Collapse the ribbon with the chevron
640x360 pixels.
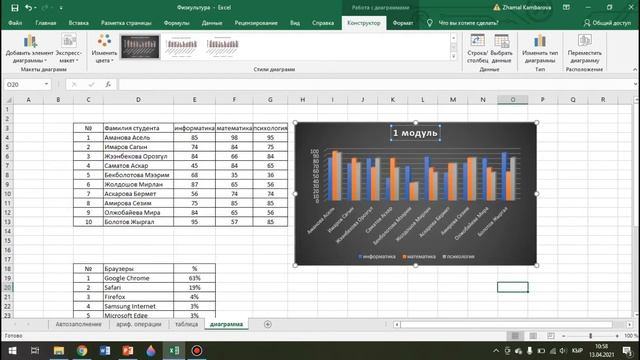635,70
